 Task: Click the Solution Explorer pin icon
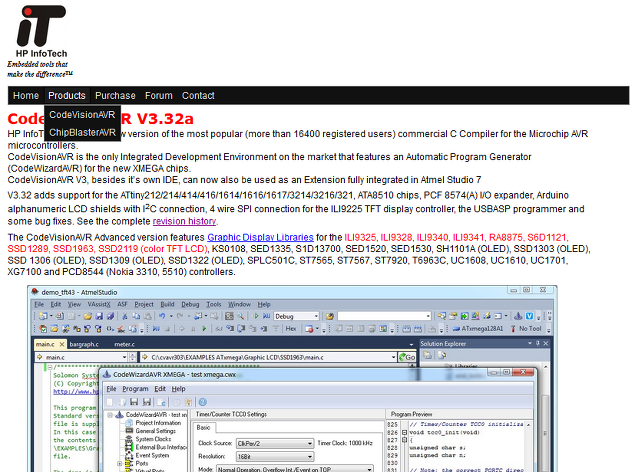point(538,343)
